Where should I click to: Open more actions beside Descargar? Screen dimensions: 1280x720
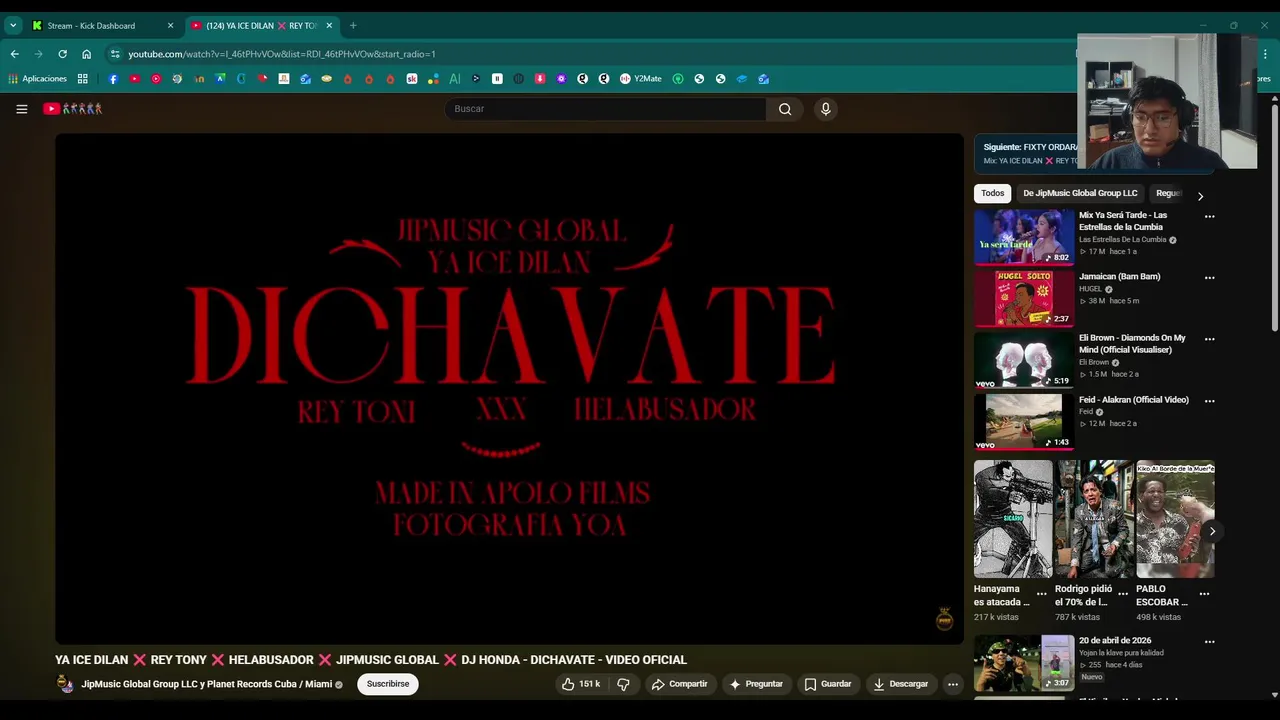pyautogui.click(x=953, y=684)
